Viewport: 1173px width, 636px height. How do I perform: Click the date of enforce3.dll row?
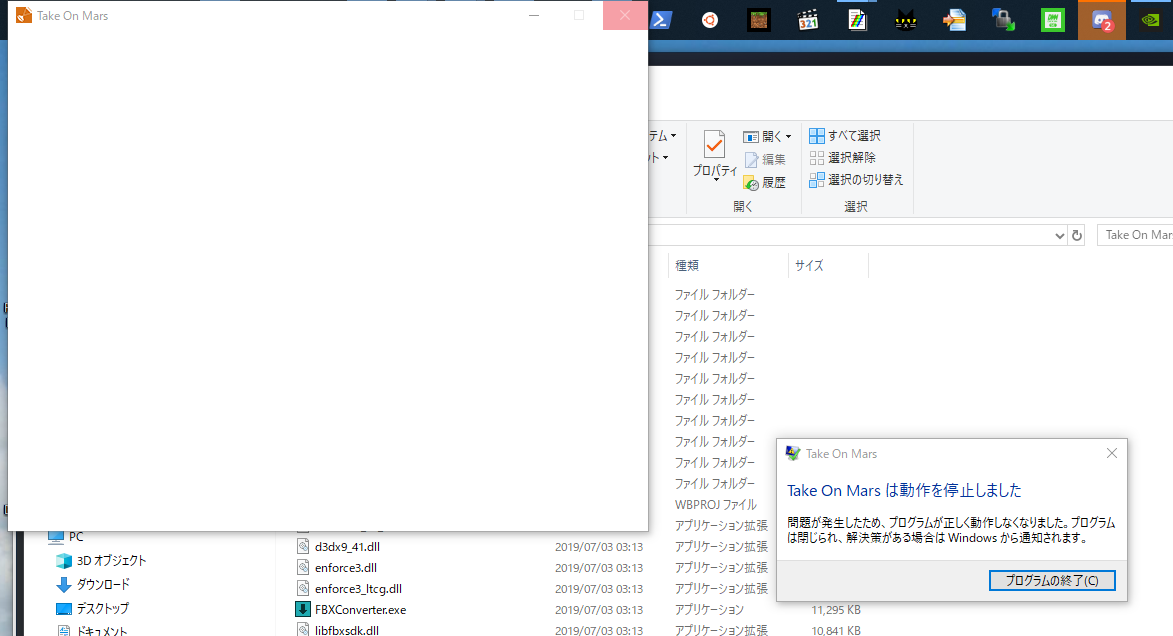598,568
